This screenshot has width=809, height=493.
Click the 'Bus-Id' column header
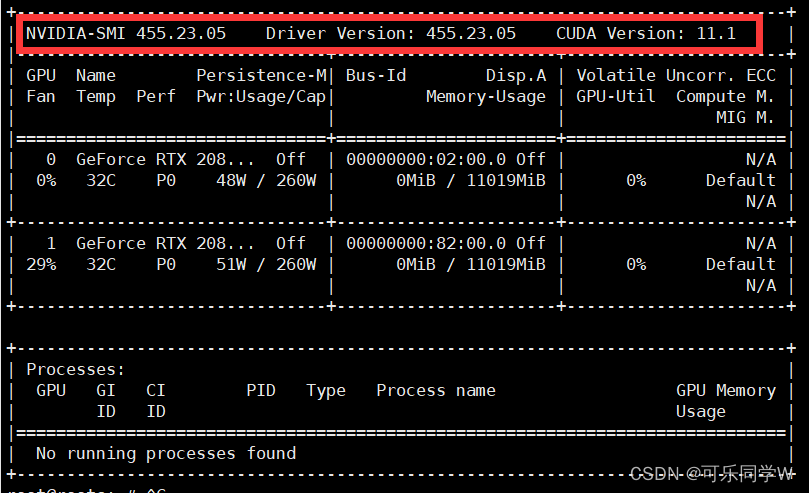tap(376, 76)
